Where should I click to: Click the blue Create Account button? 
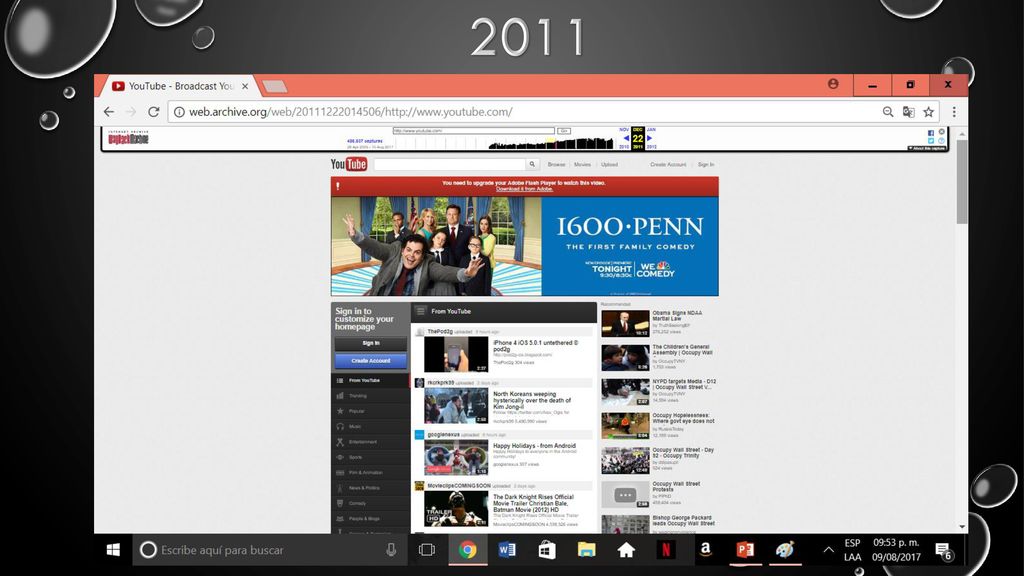point(370,360)
